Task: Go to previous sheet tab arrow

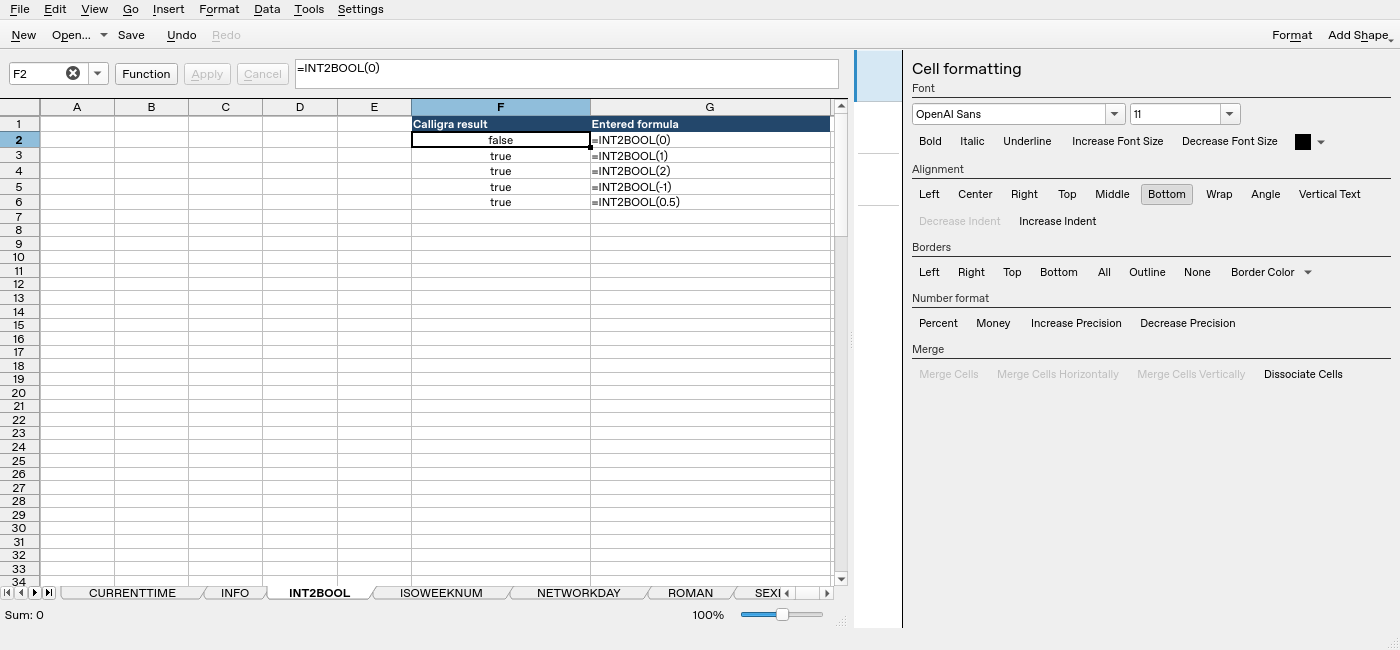Action: click(x=21, y=593)
